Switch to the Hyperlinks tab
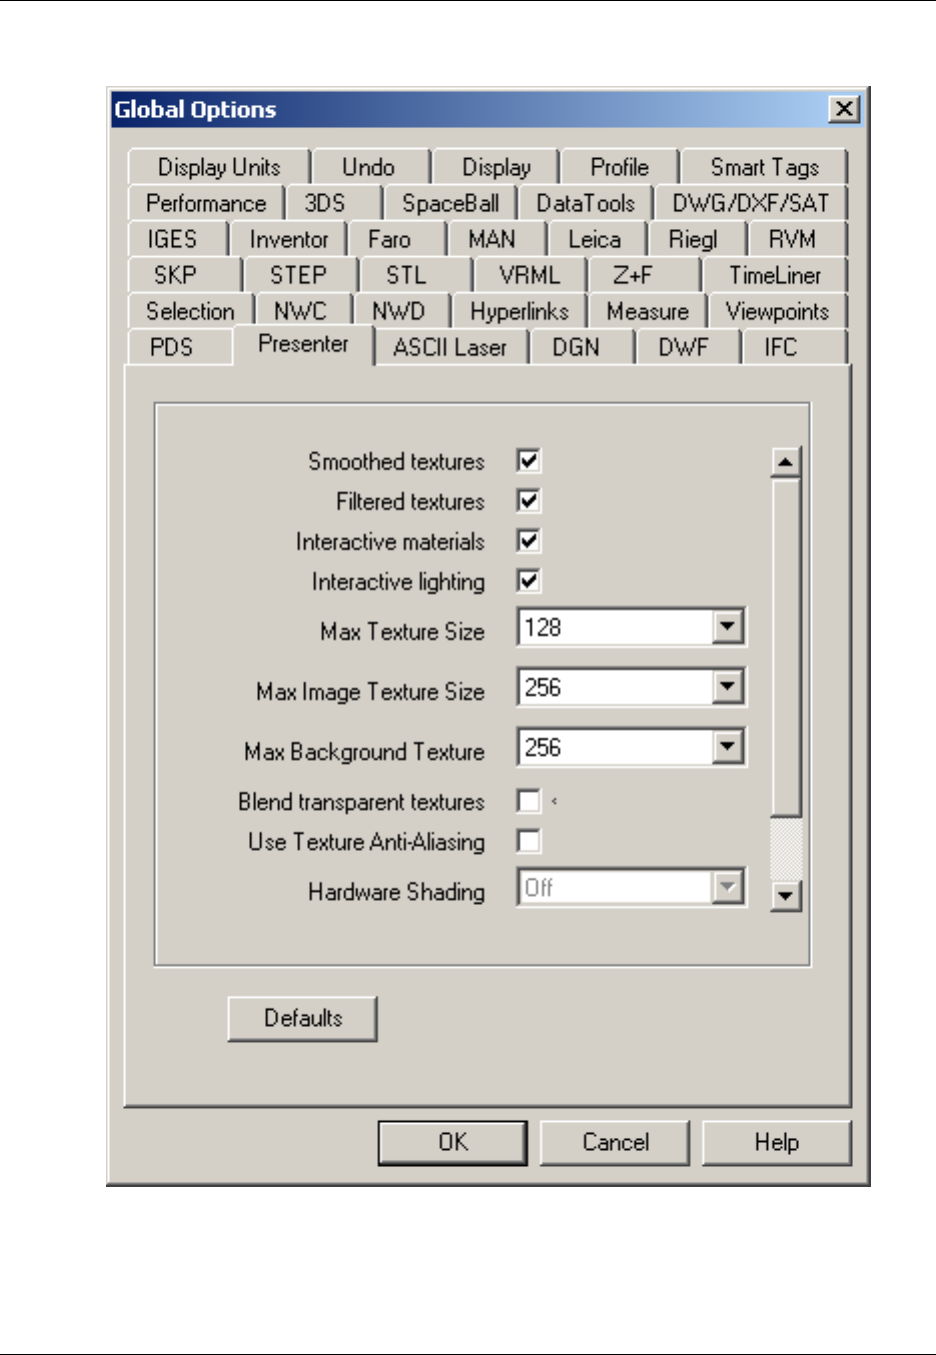This screenshot has height=1355, width=936. pyautogui.click(x=519, y=311)
